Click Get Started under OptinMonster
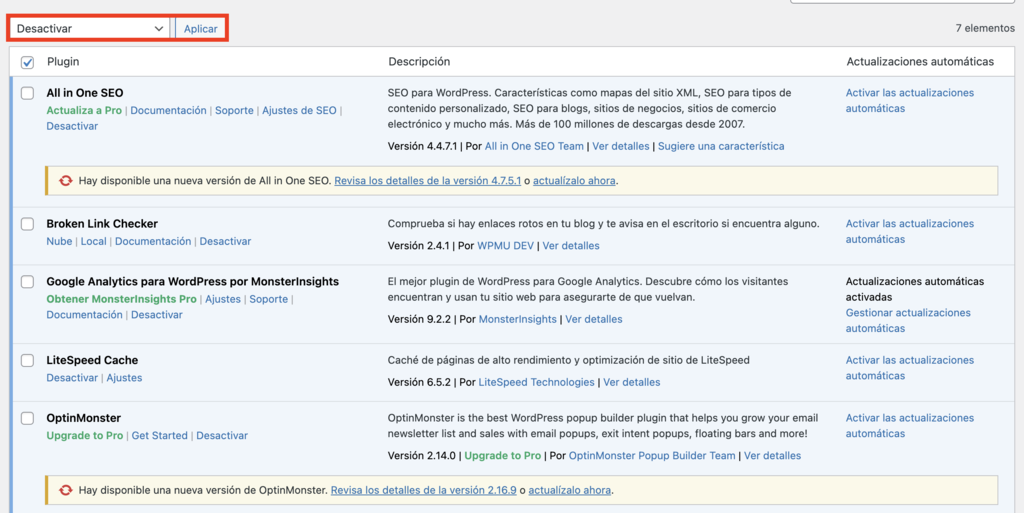The image size is (1024, 513). point(159,435)
